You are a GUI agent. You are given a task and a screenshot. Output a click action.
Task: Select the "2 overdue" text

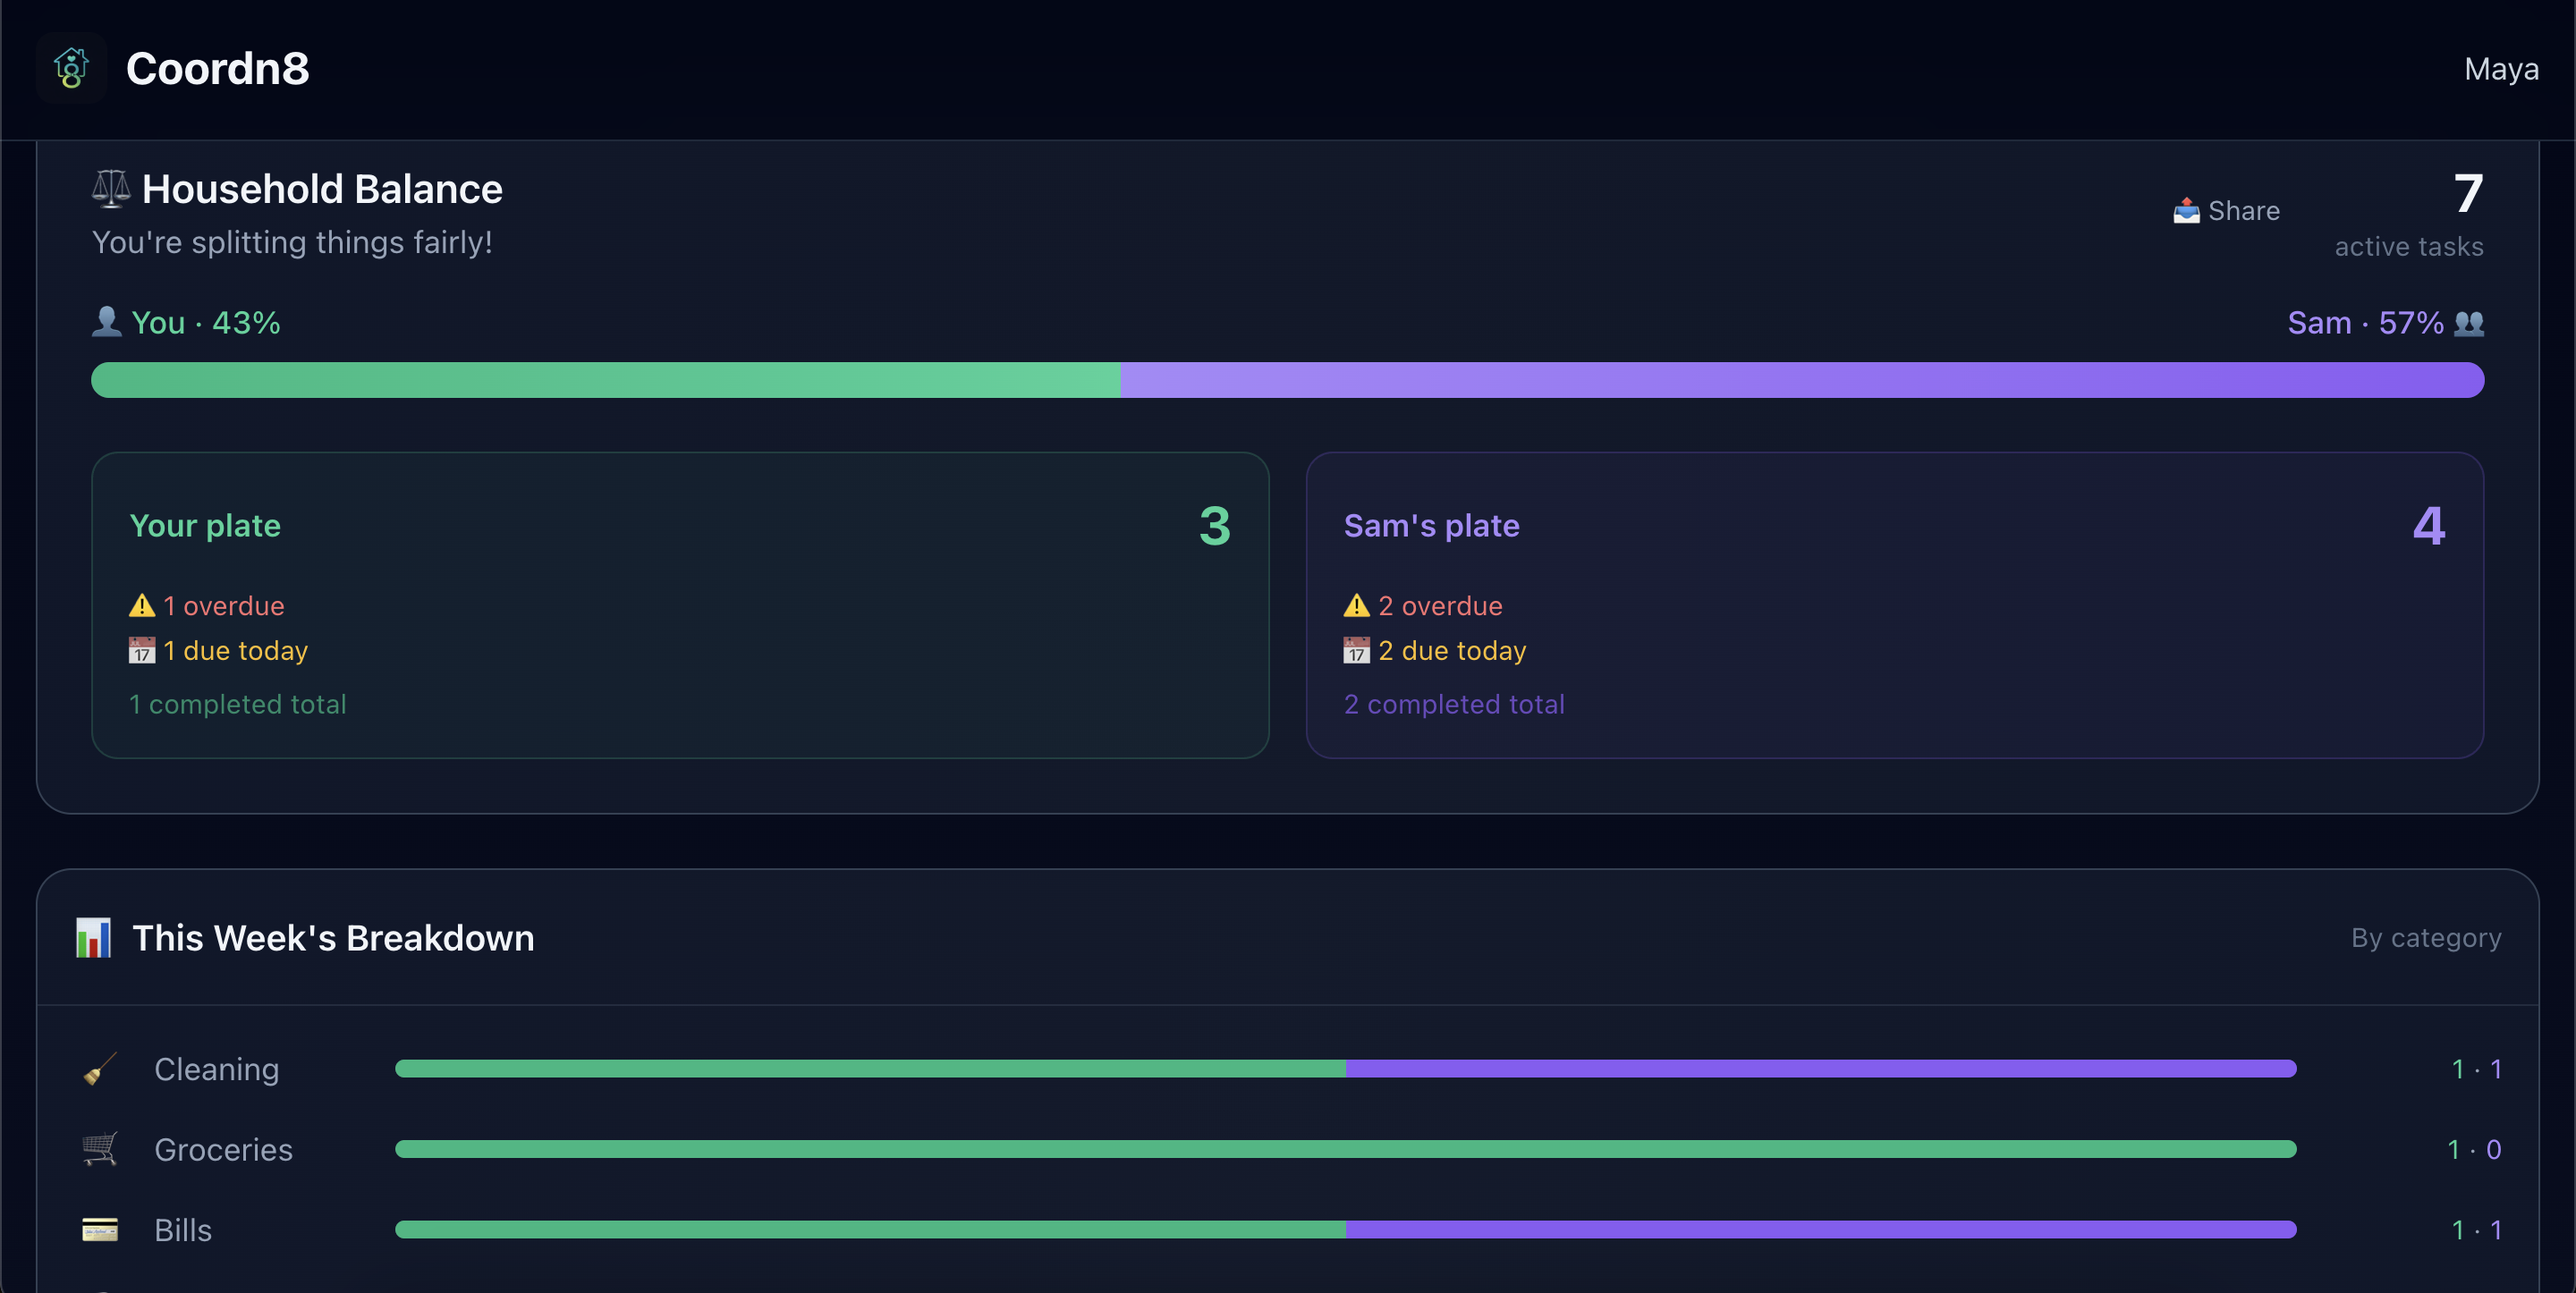click(x=1440, y=606)
